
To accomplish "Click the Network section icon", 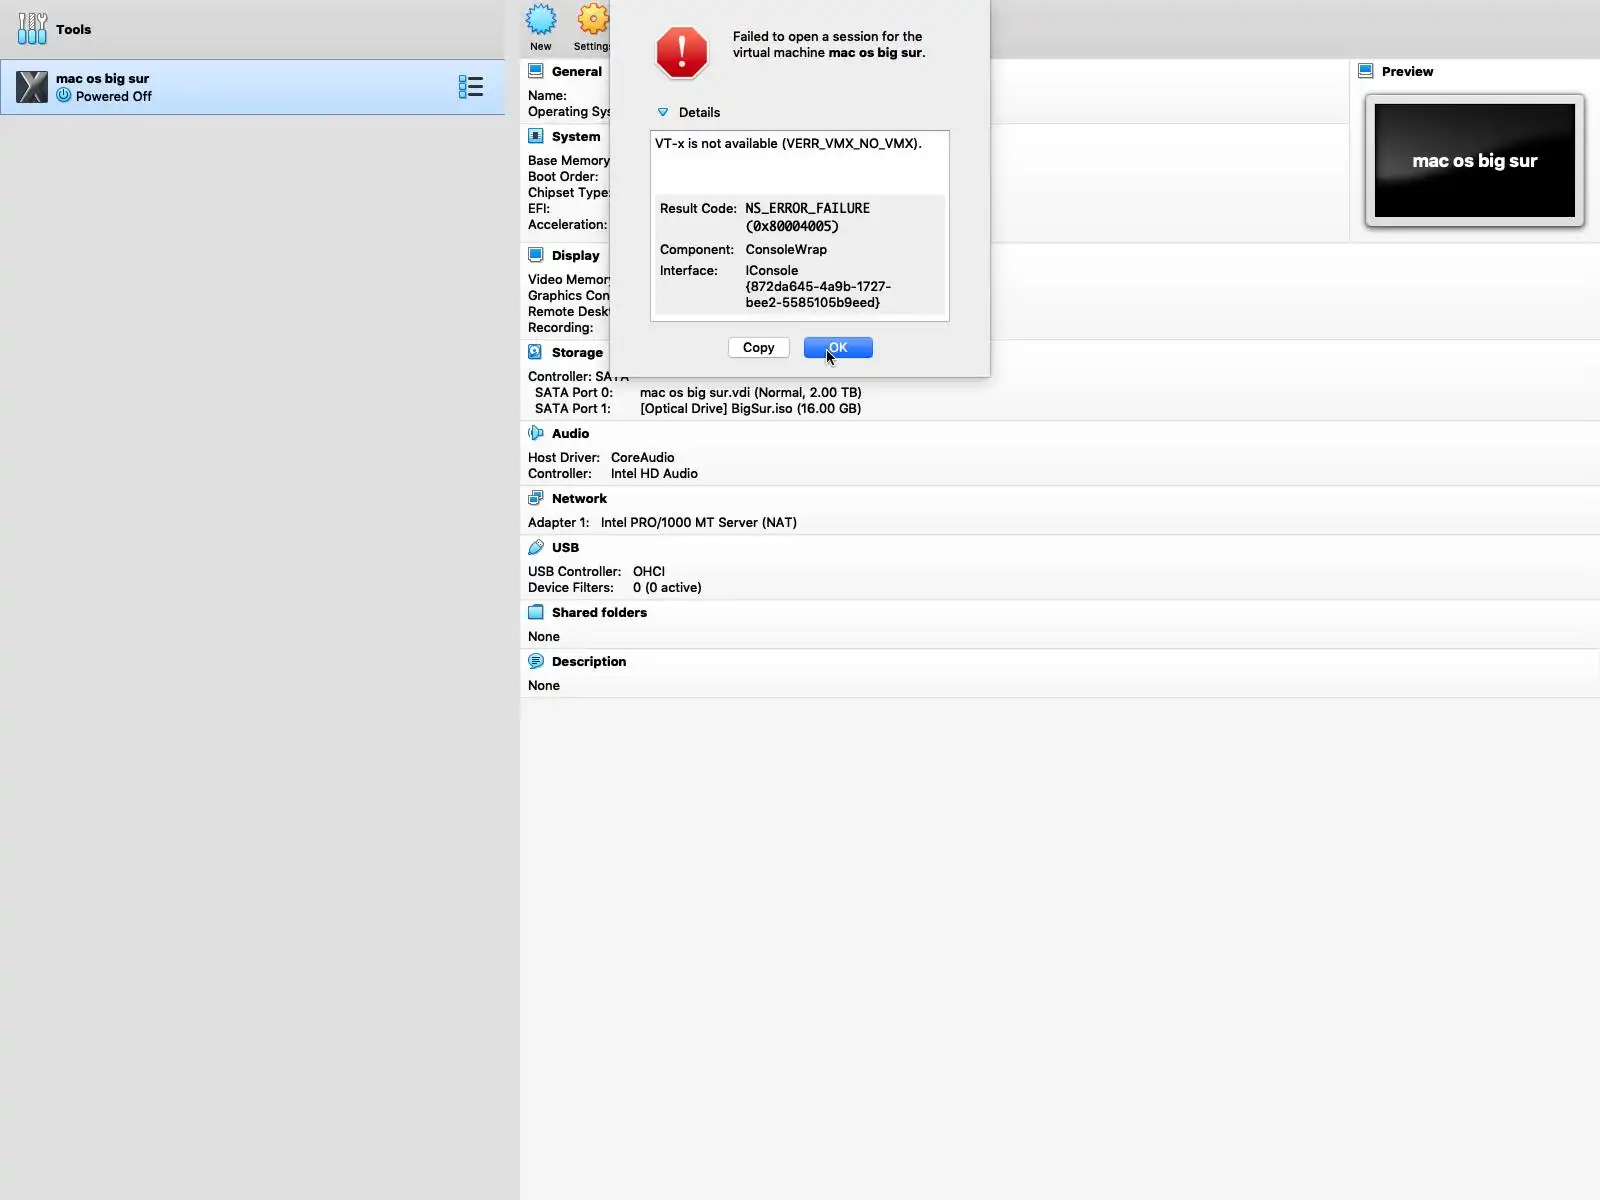I will tap(536, 498).
